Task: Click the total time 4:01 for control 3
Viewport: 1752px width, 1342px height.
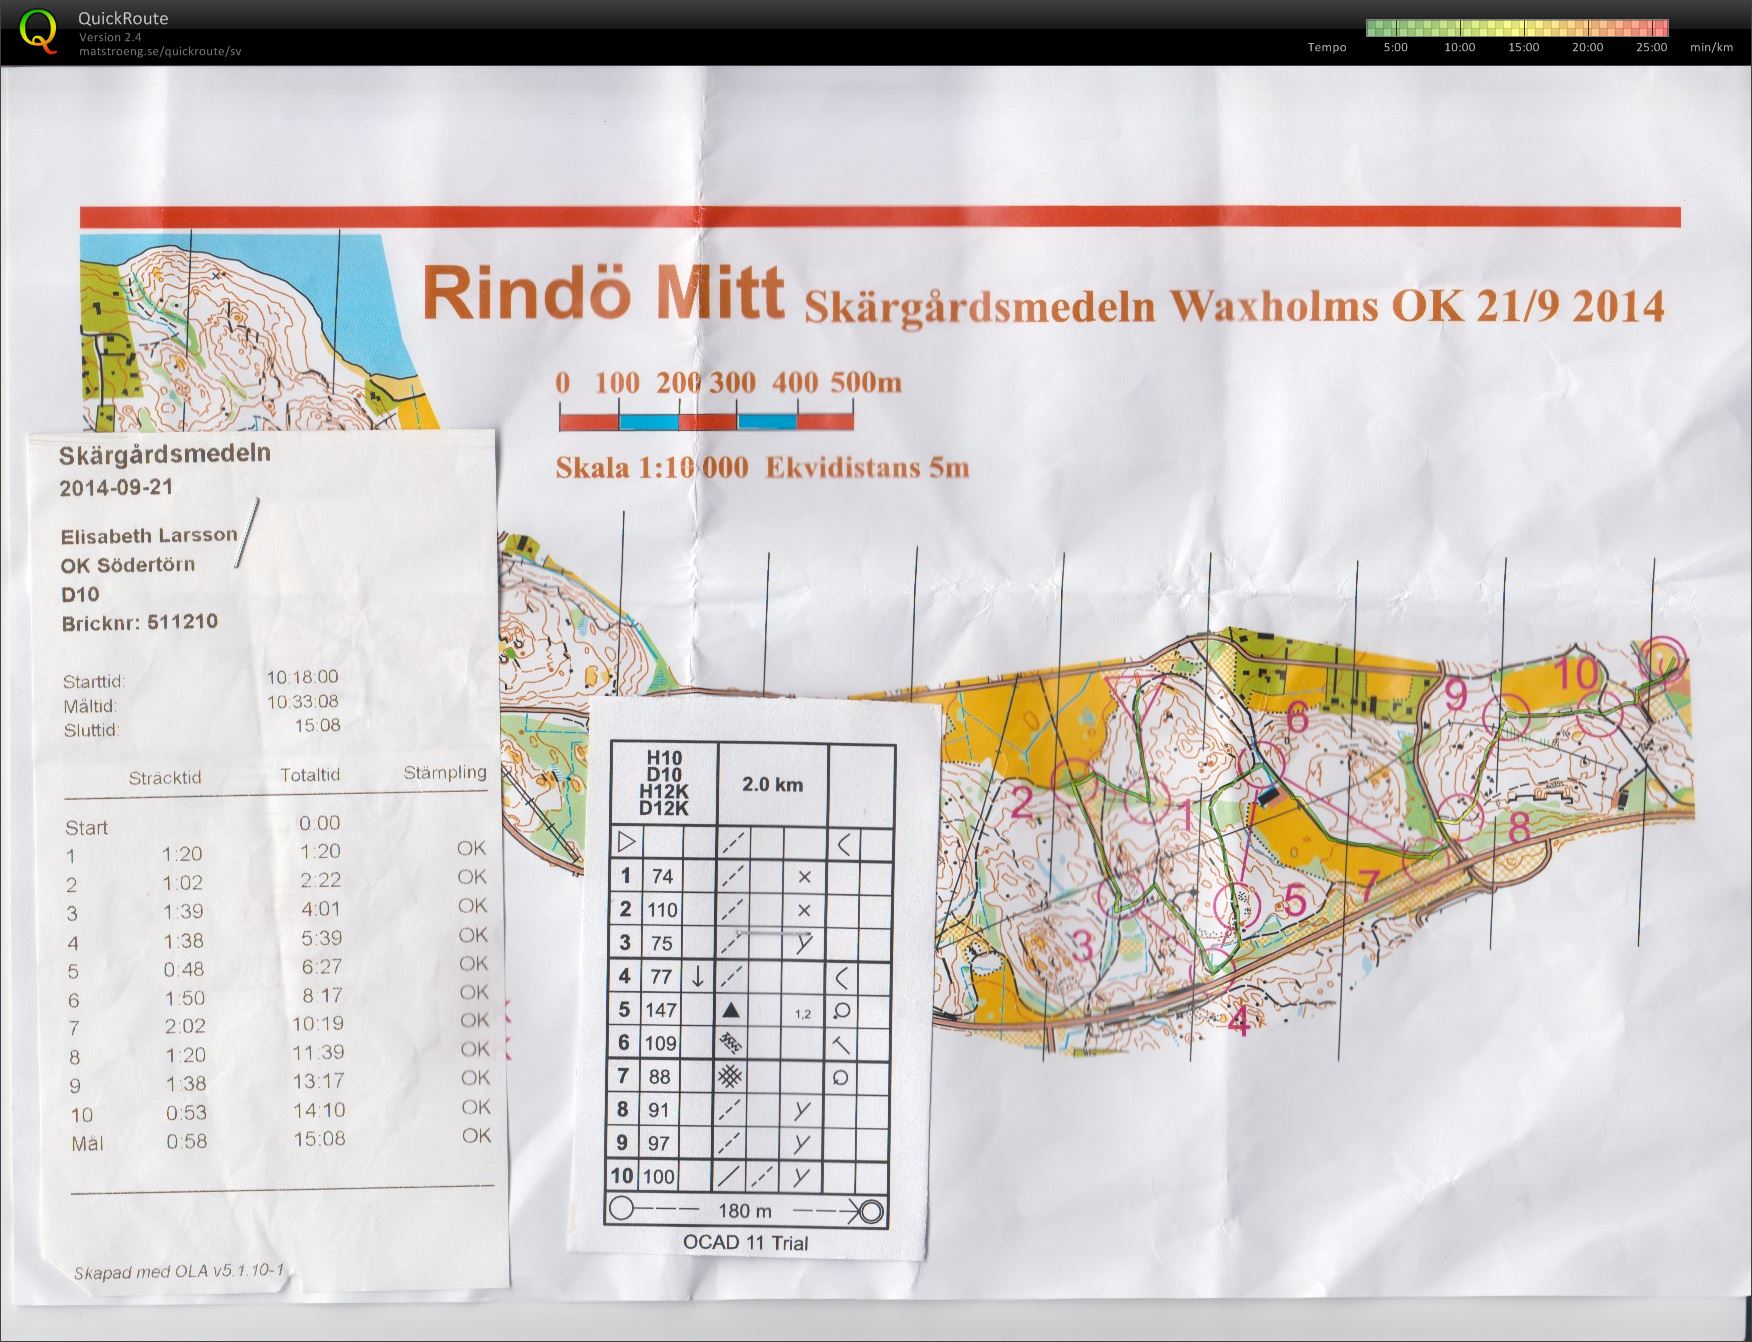Action: coord(321,909)
